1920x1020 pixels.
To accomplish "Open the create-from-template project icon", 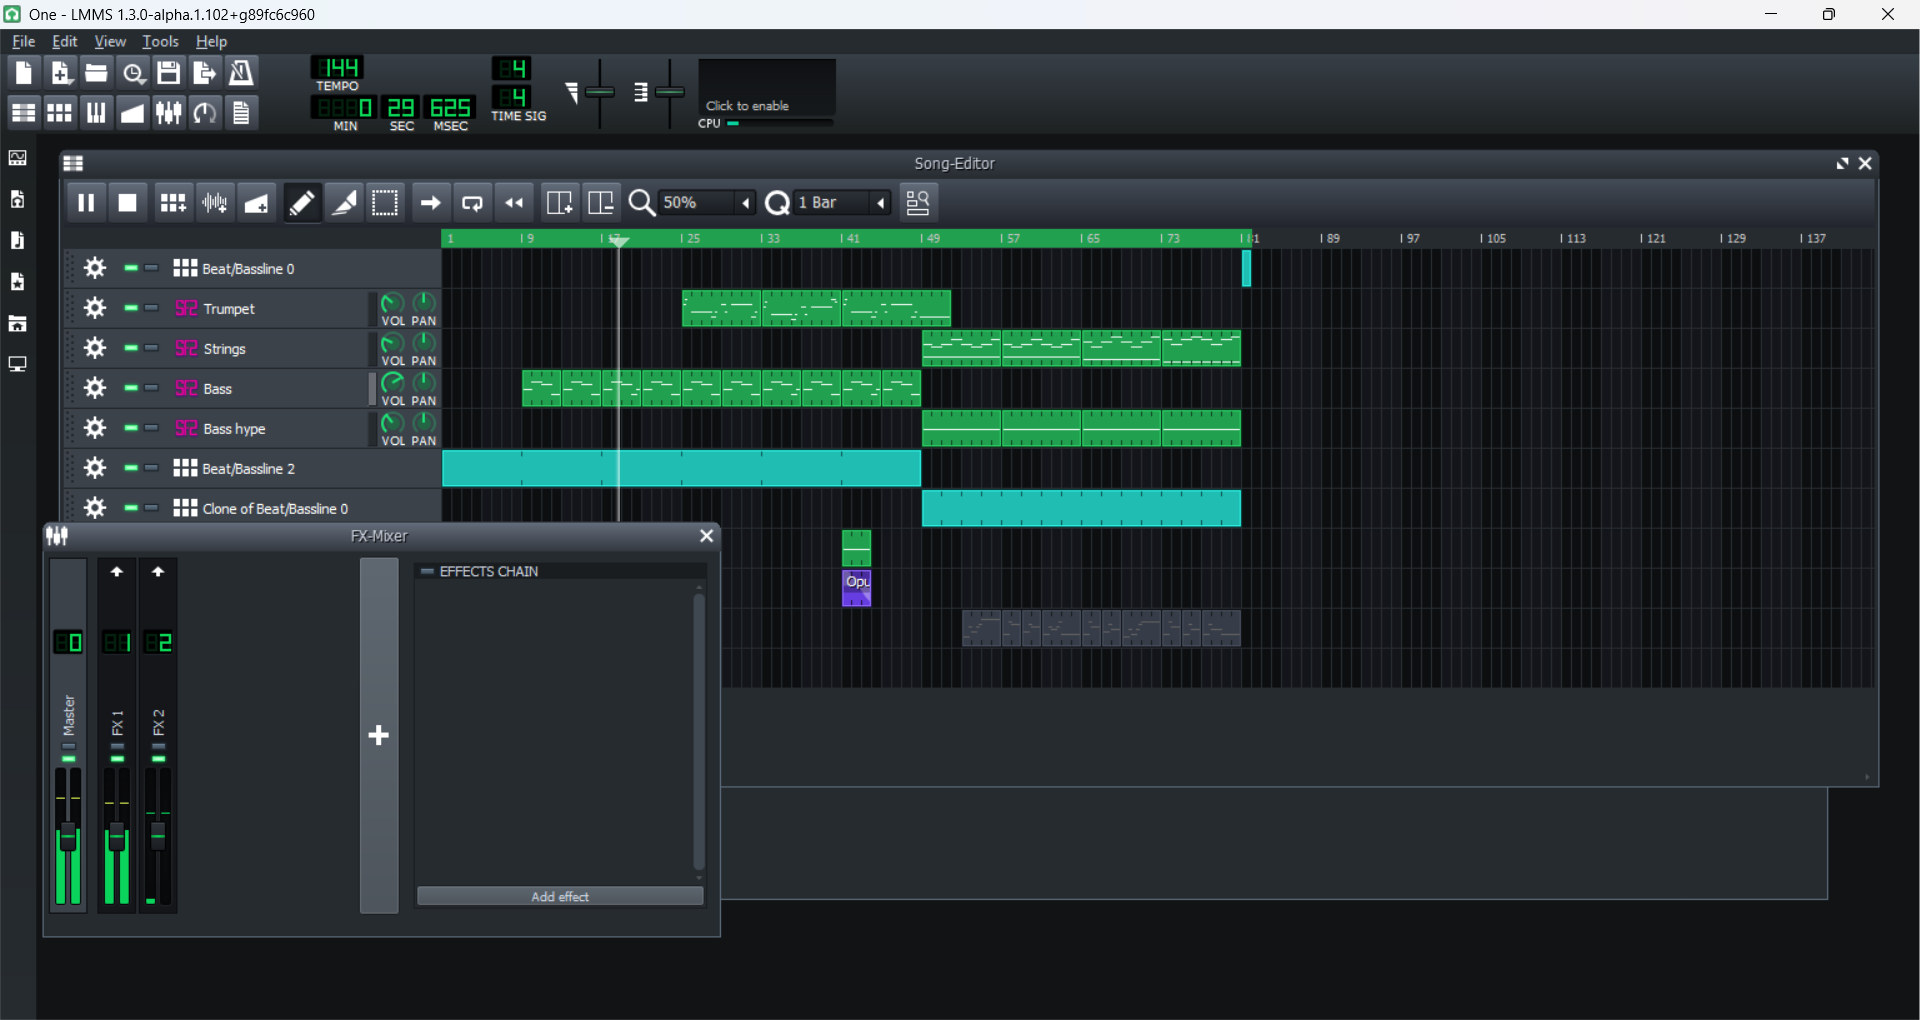I will pyautogui.click(x=60, y=72).
